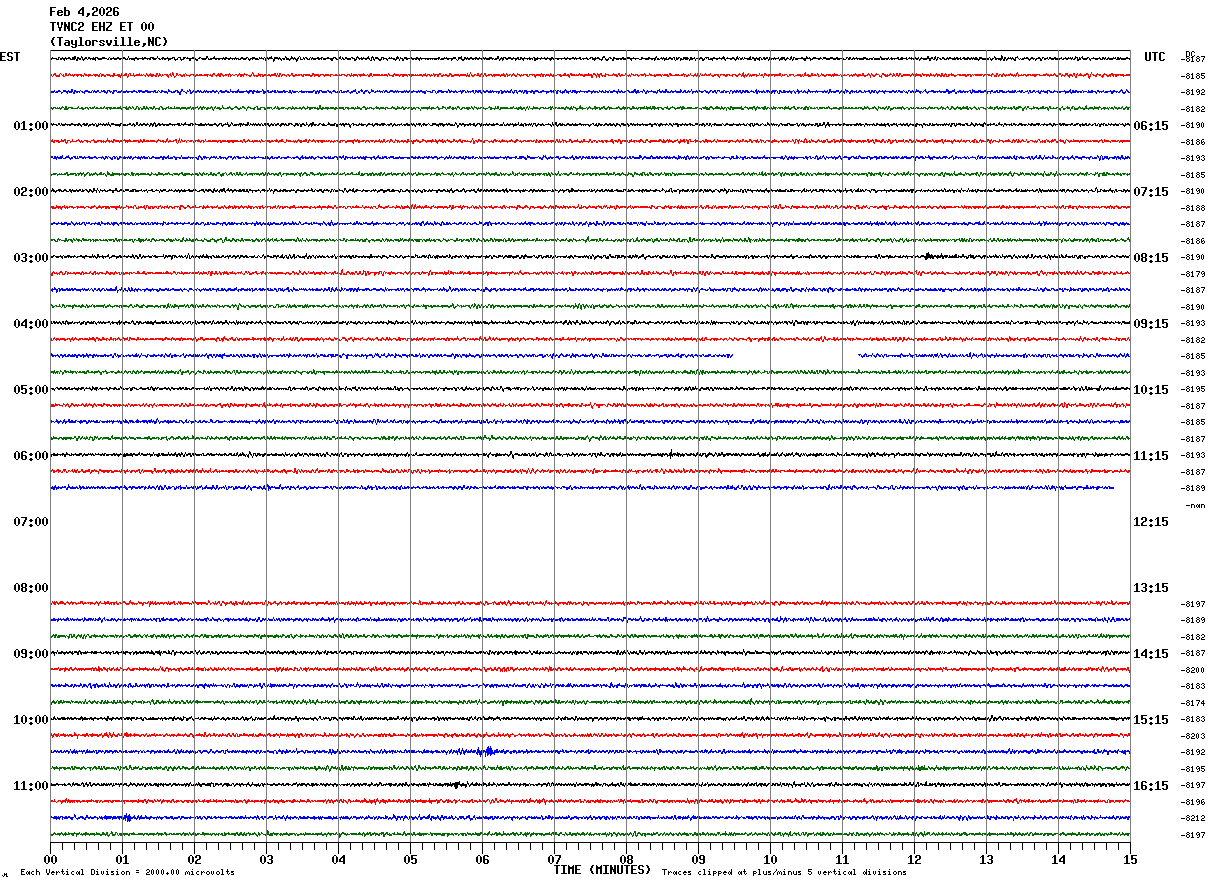Click the Feb 4,2026 date header
The image size is (1210, 886).
[84, 12]
